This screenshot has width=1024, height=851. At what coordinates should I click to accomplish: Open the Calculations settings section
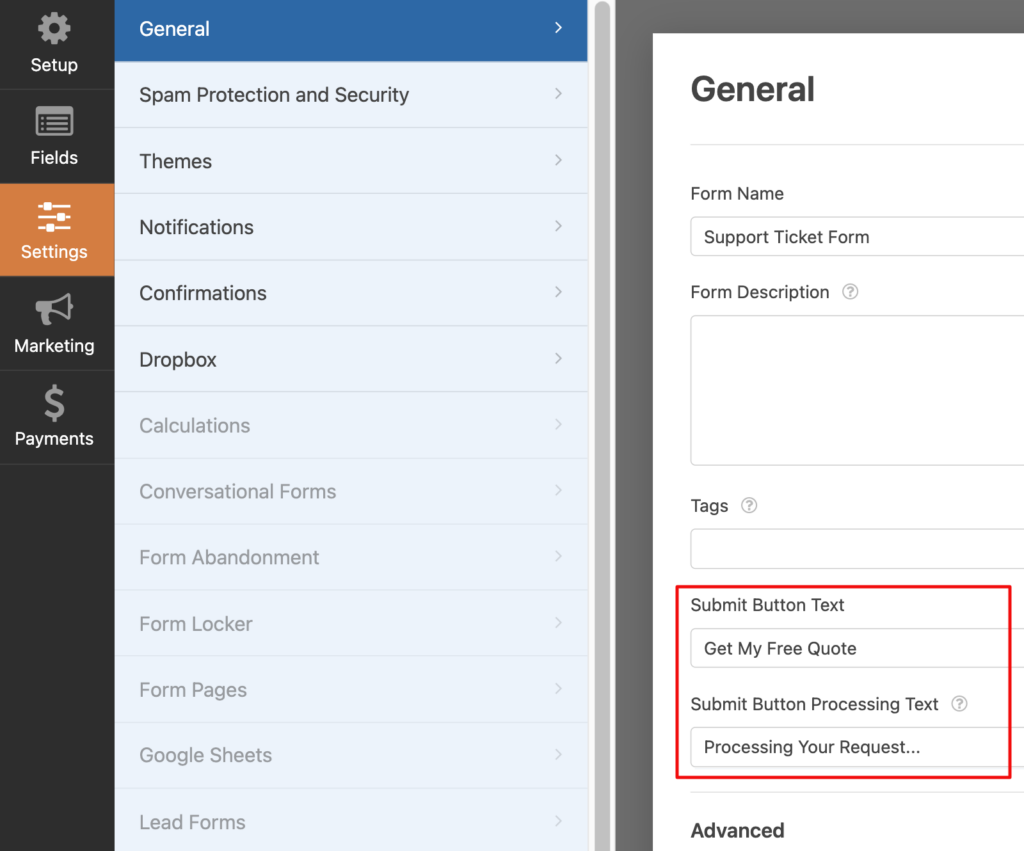click(351, 425)
